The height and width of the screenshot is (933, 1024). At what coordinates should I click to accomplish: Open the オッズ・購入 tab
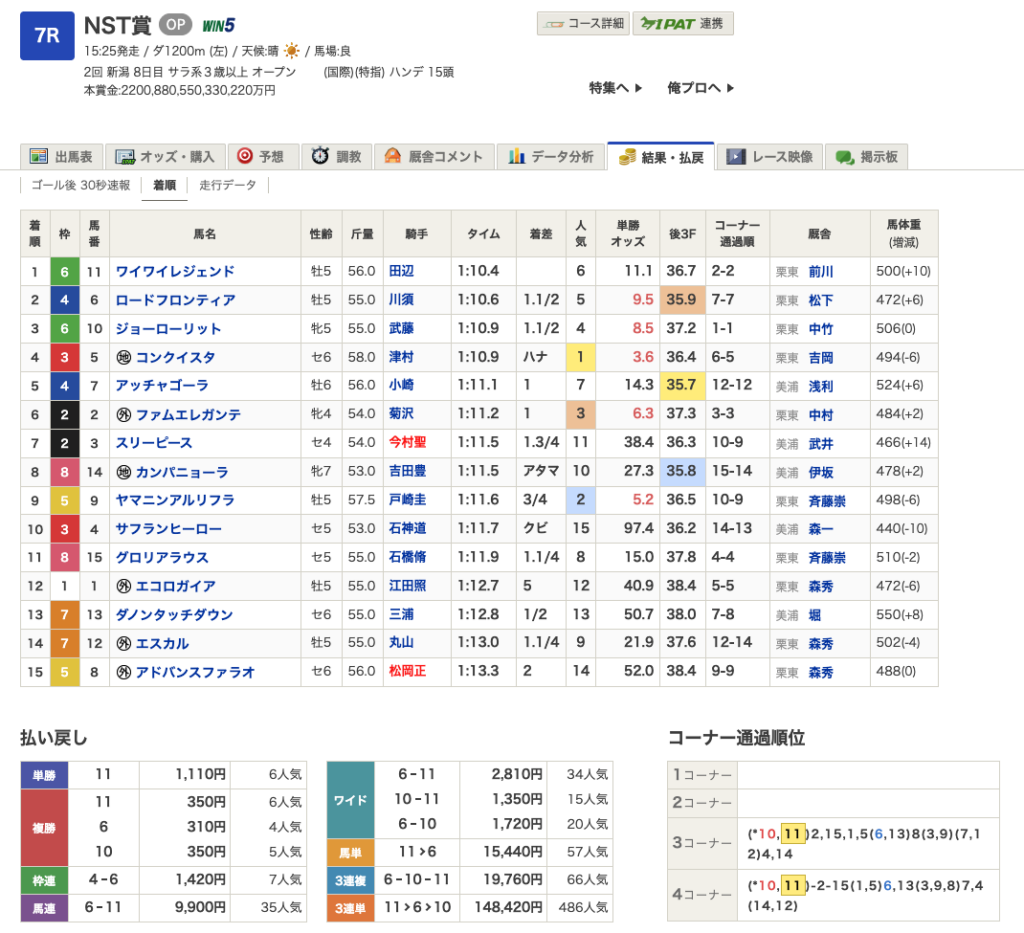tap(165, 157)
